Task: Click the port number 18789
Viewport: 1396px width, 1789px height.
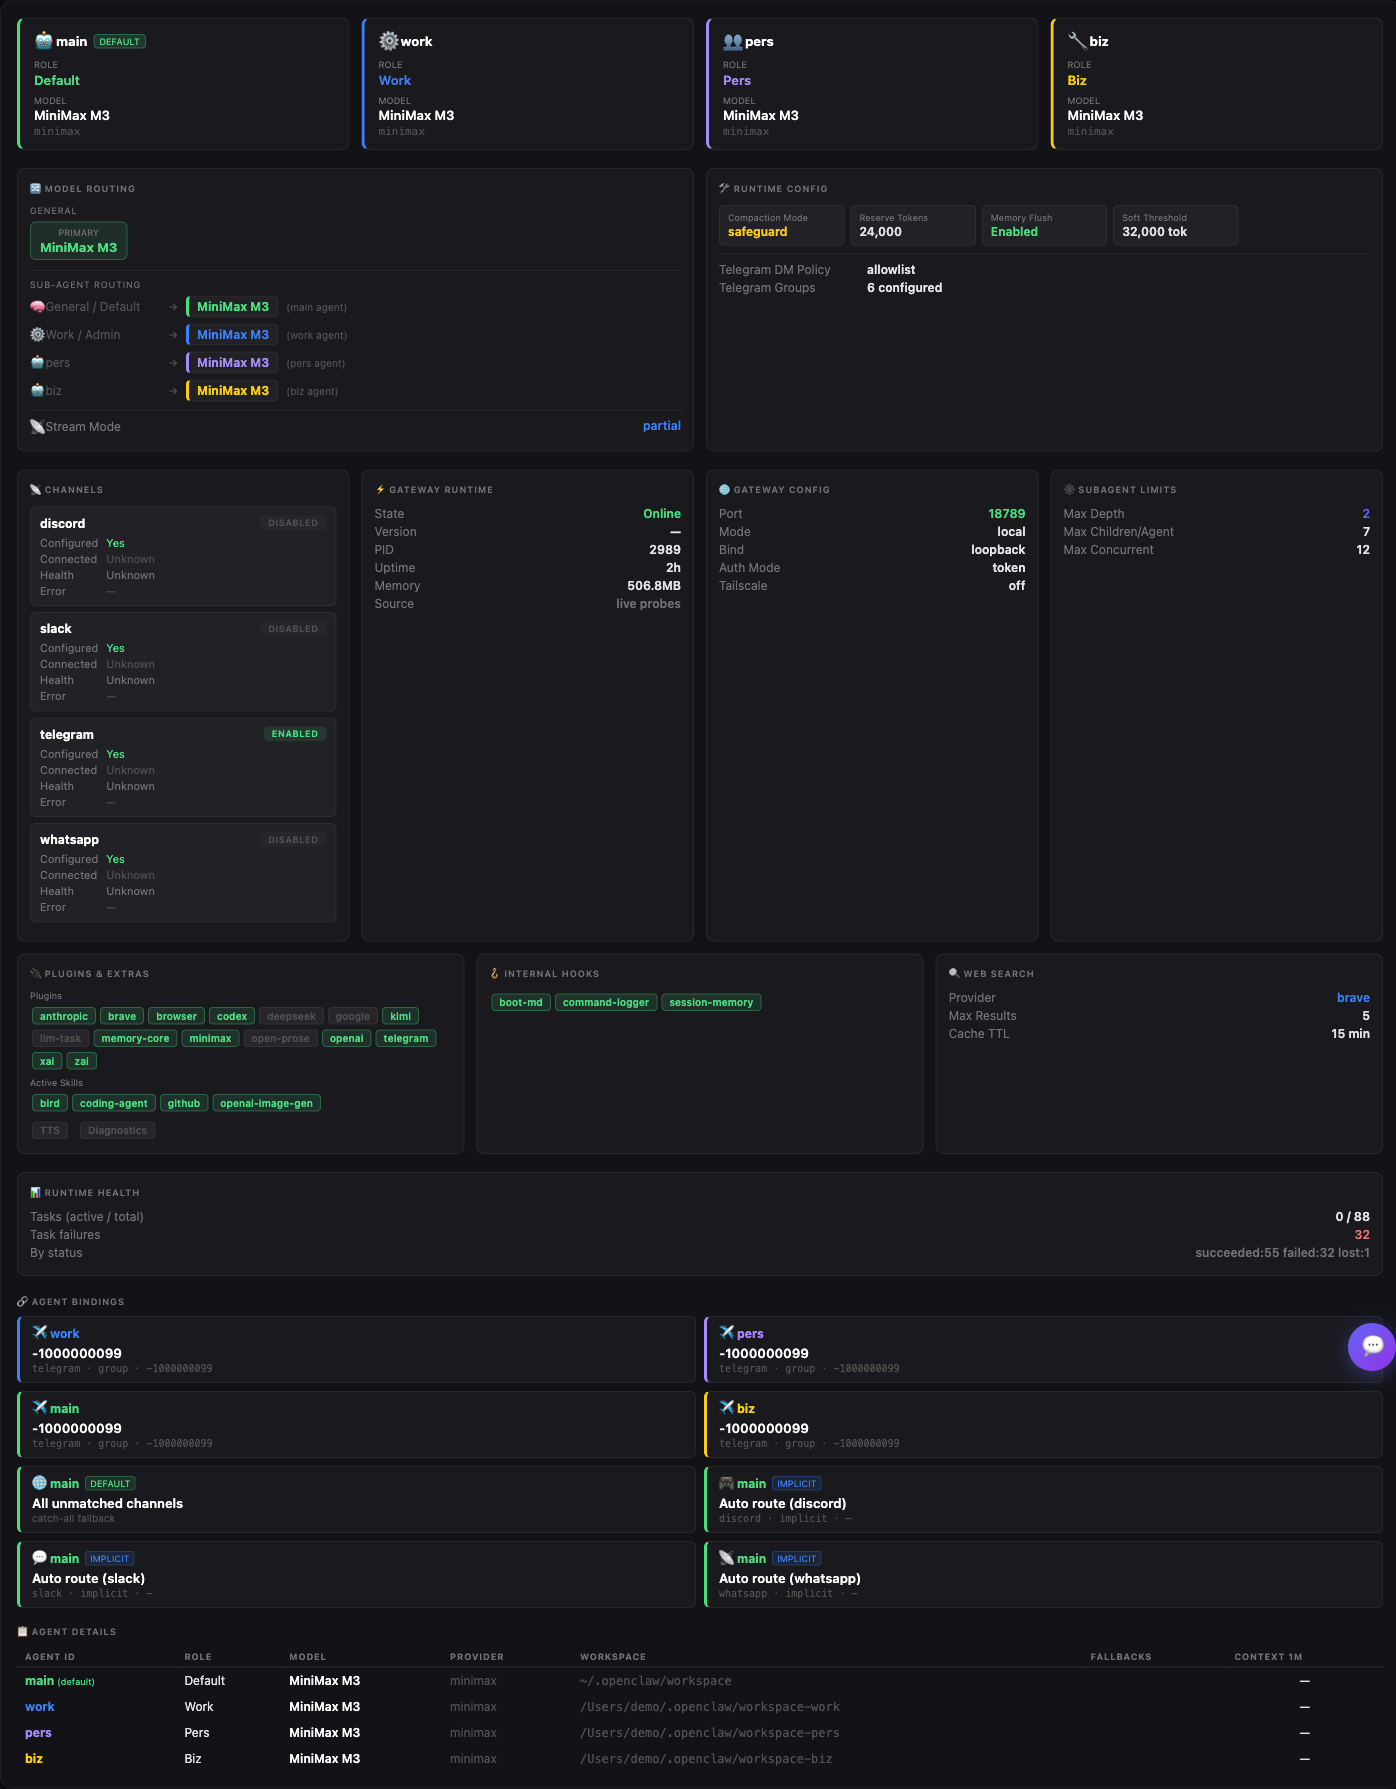Action: pyautogui.click(x=1006, y=514)
